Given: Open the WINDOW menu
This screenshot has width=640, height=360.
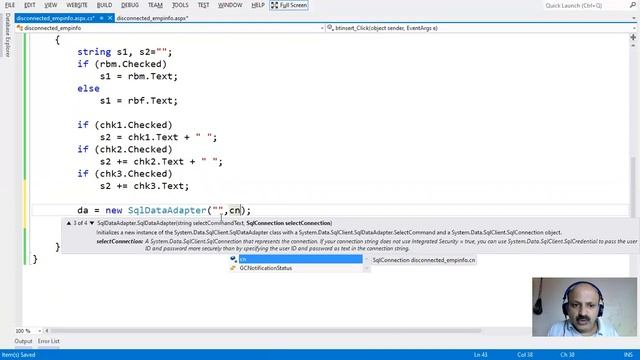Looking at the screenshot, I should click(230, 5).
